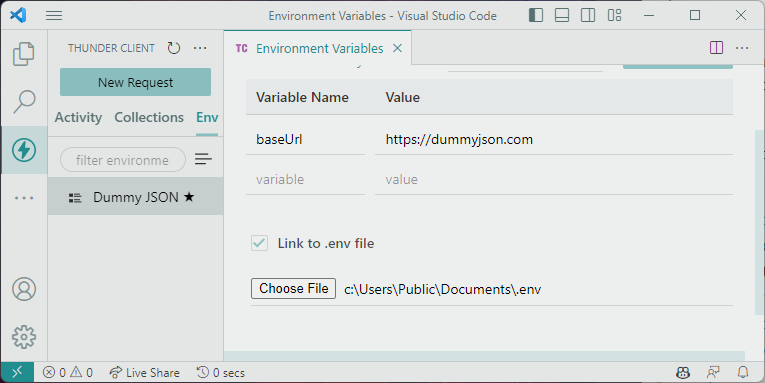The height and width of the screenshot is (383, 765).
Task: Click the VS Code logo icon
Action: (x=18, y=15)
